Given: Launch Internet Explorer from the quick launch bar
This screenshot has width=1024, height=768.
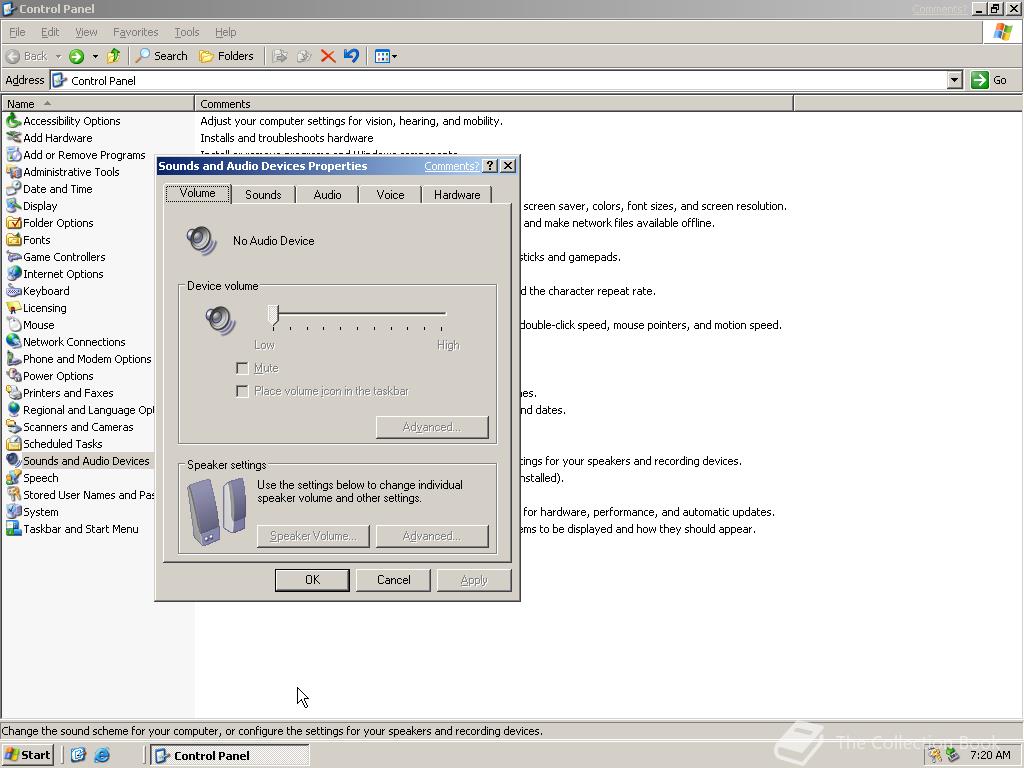Looking at the screenshot, I should click(102, 755).
